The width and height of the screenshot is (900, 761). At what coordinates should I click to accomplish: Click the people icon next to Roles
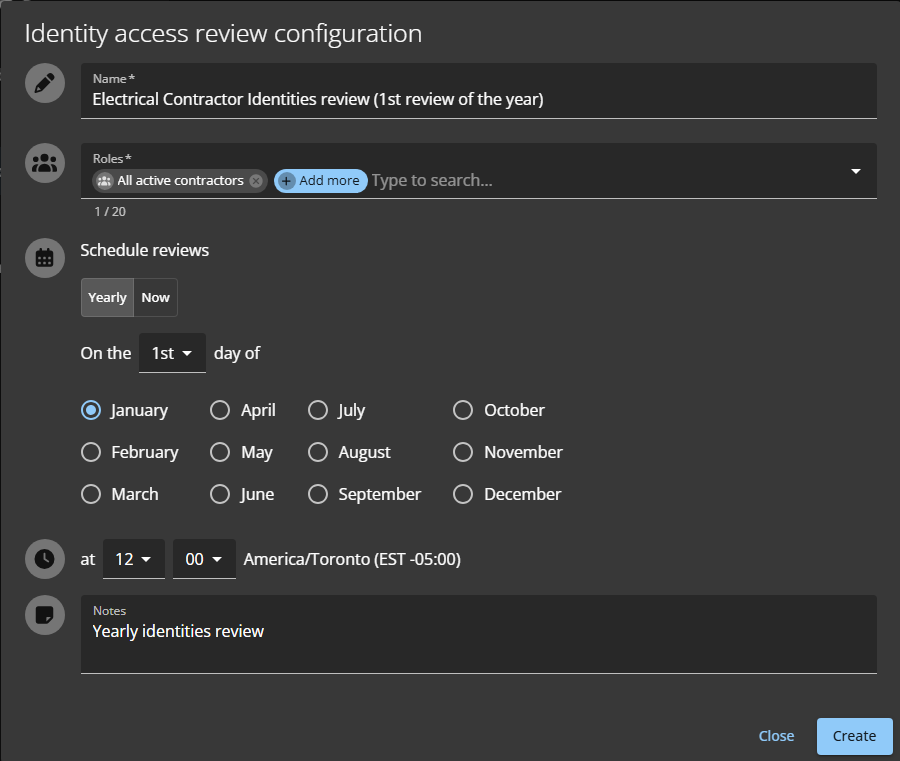tap(44, 162)
